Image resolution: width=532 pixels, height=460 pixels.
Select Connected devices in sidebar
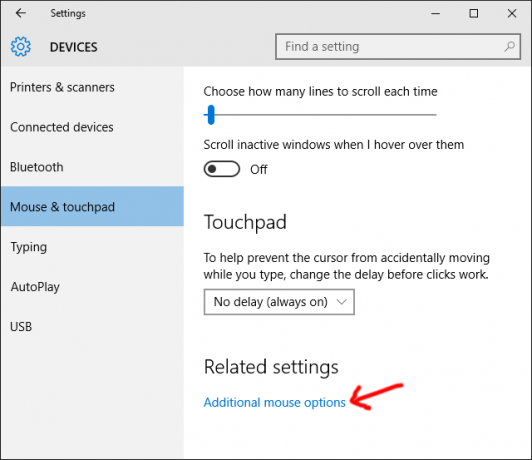point(62,127)
